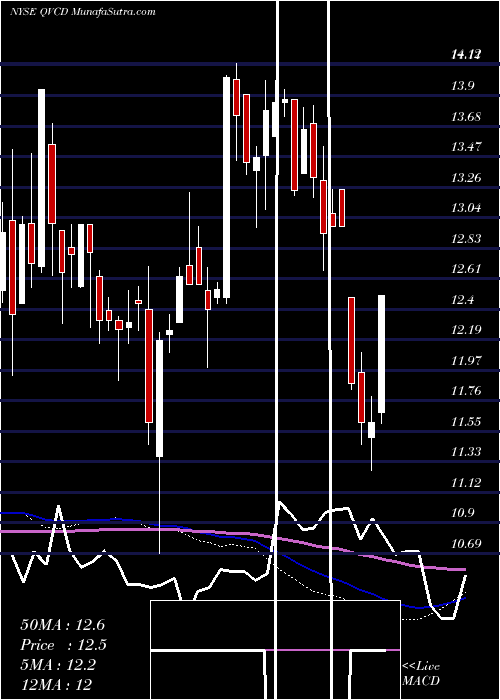Click the 5MA : 12.2 readout
Image resolution: width=500 pixels, height=700 pixels.
[x=58, y=665]
